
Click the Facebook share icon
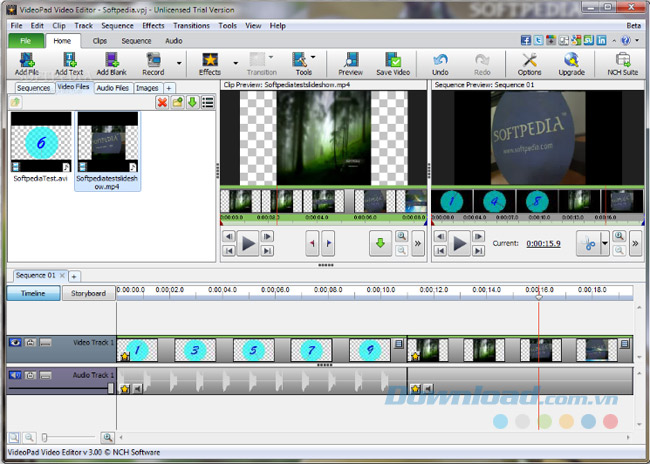coord(526,40)
